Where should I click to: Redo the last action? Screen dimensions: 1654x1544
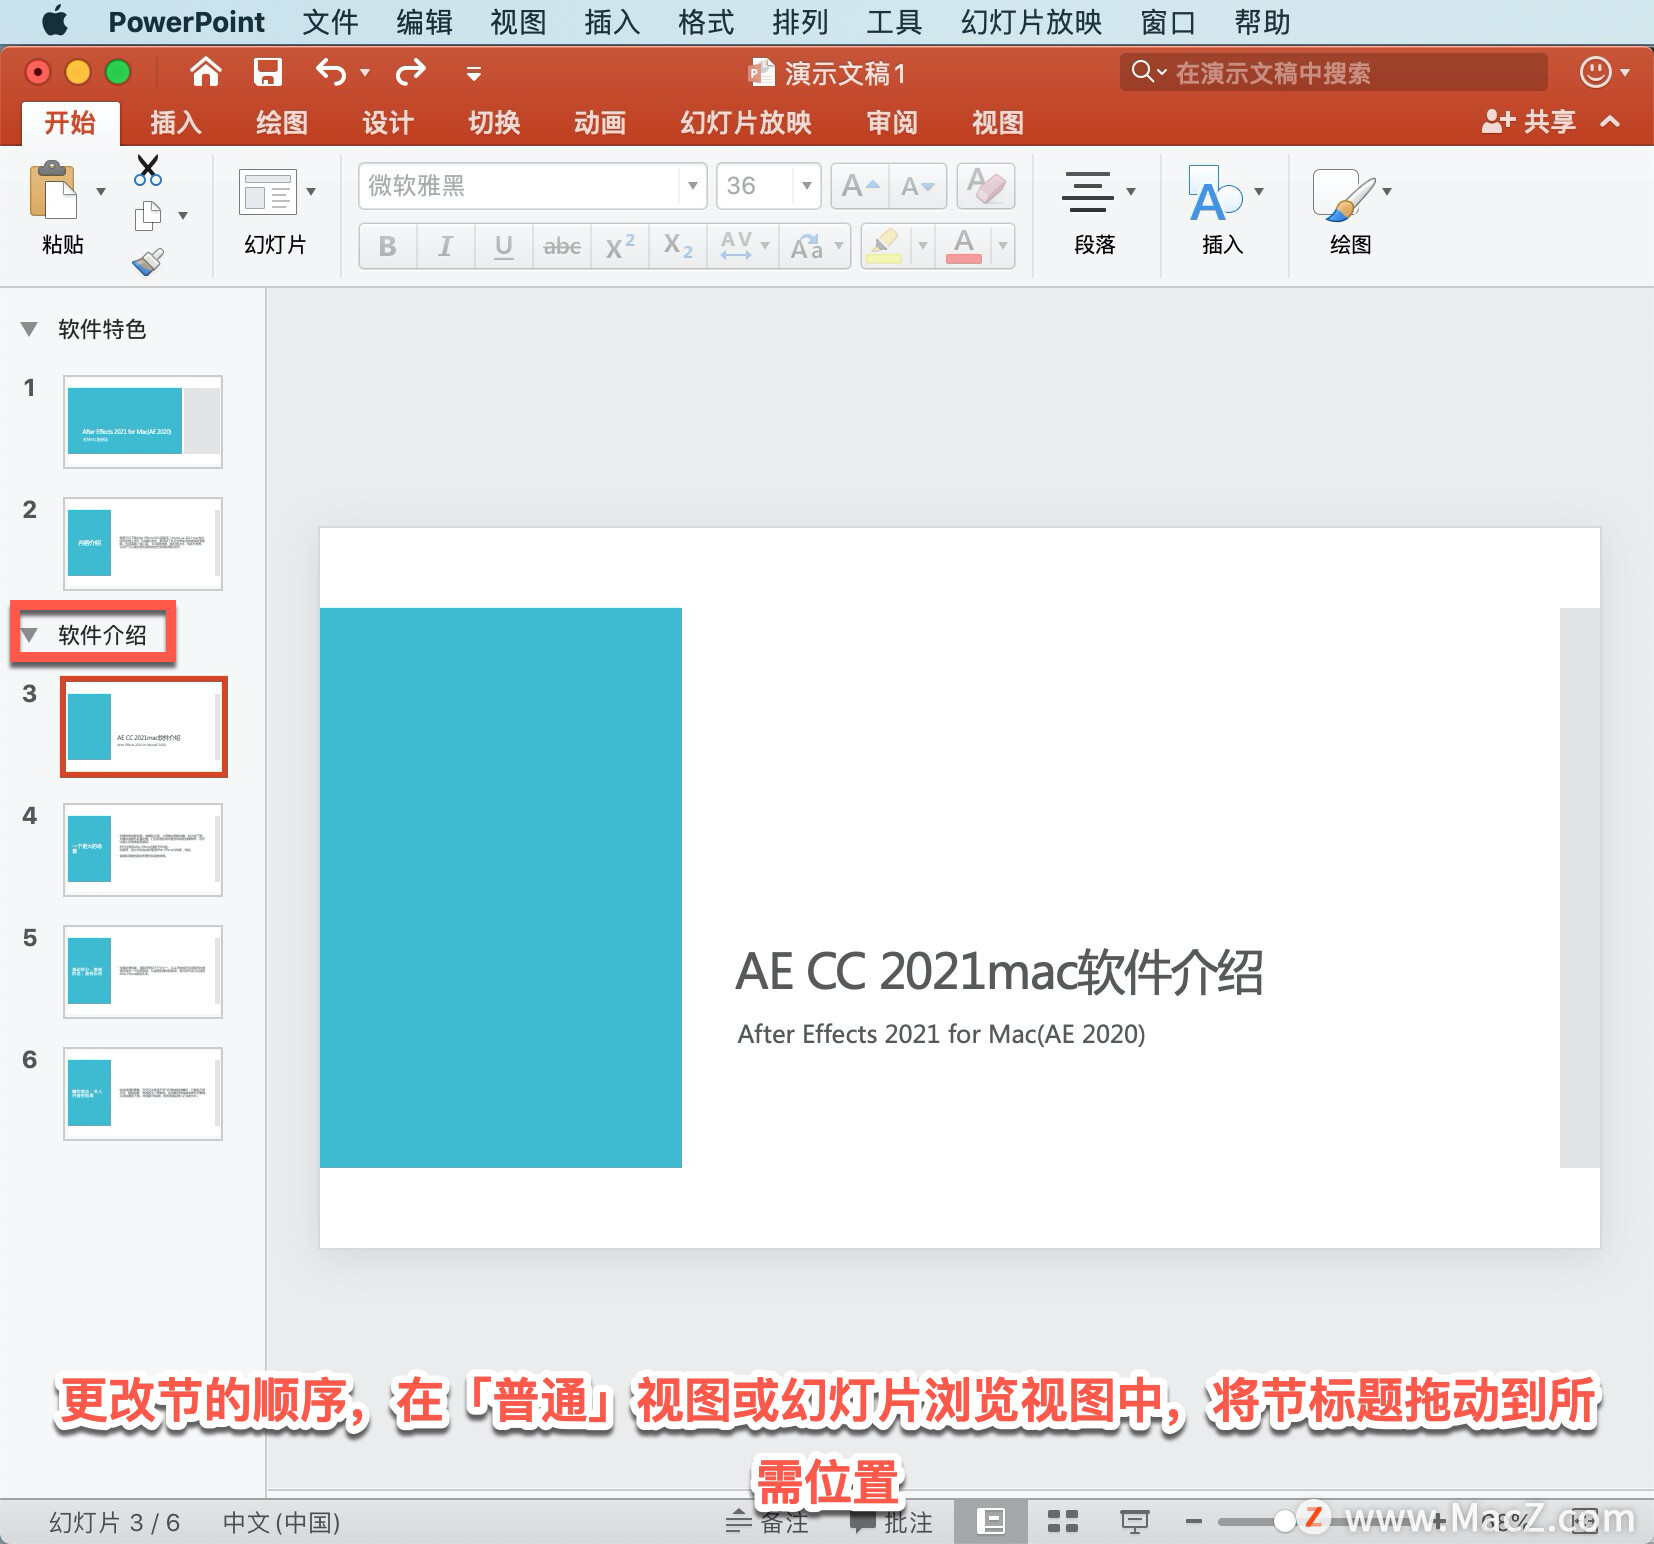[411, 72]
